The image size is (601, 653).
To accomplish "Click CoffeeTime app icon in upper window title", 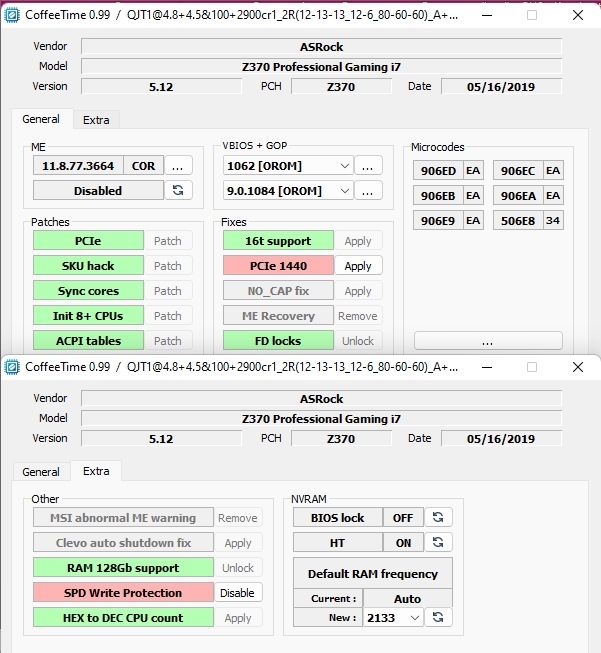I will [x=12, y=15].
